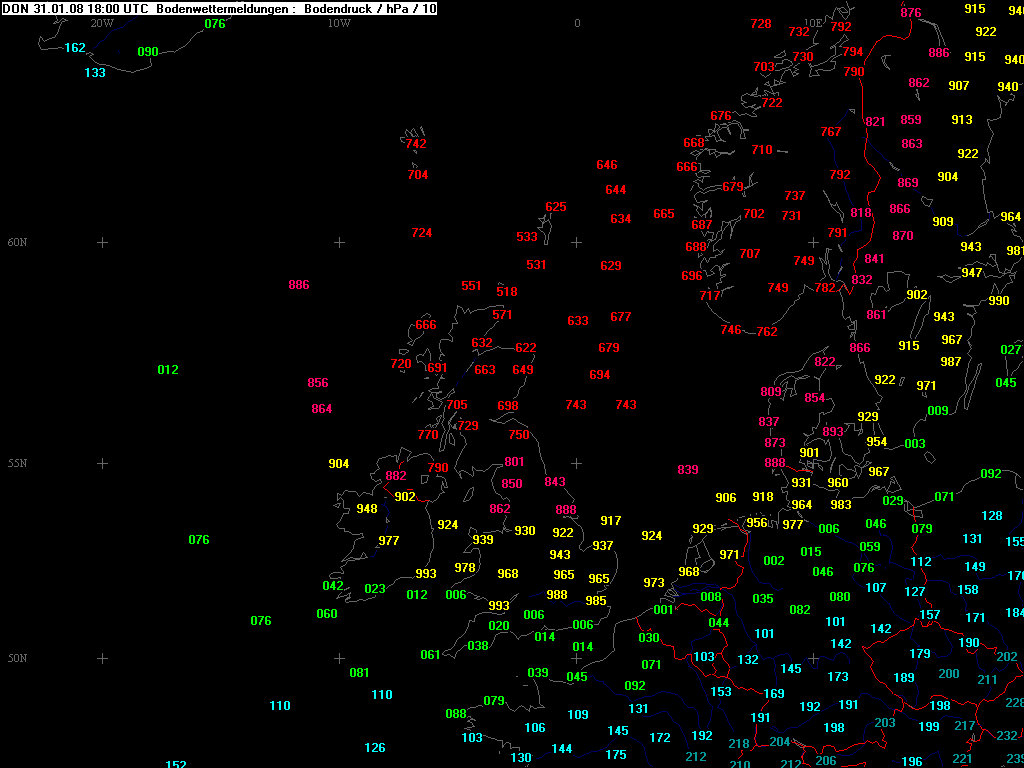Click the green 061 station value
1024x768 pixels.
point(430,655)
